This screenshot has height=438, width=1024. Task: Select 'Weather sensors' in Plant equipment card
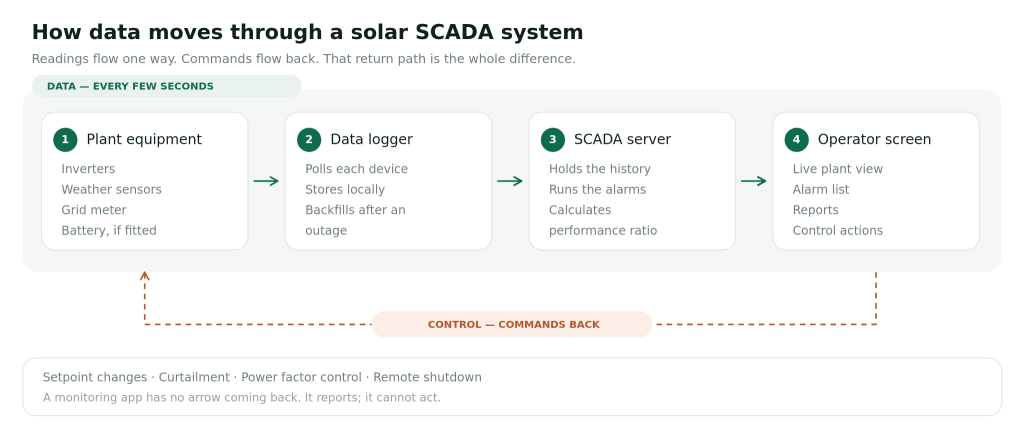click(x=112, y=190)
